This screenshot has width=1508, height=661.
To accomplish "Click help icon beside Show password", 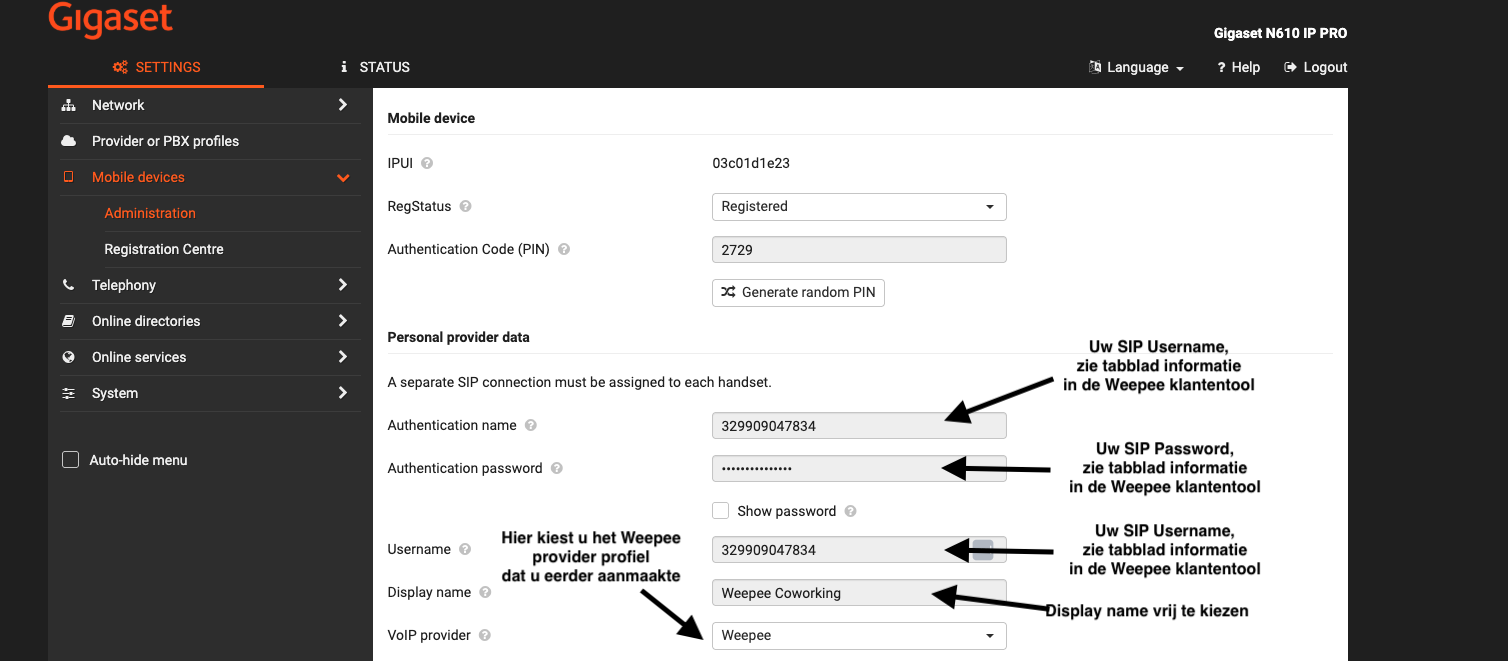I will [850, 511].
